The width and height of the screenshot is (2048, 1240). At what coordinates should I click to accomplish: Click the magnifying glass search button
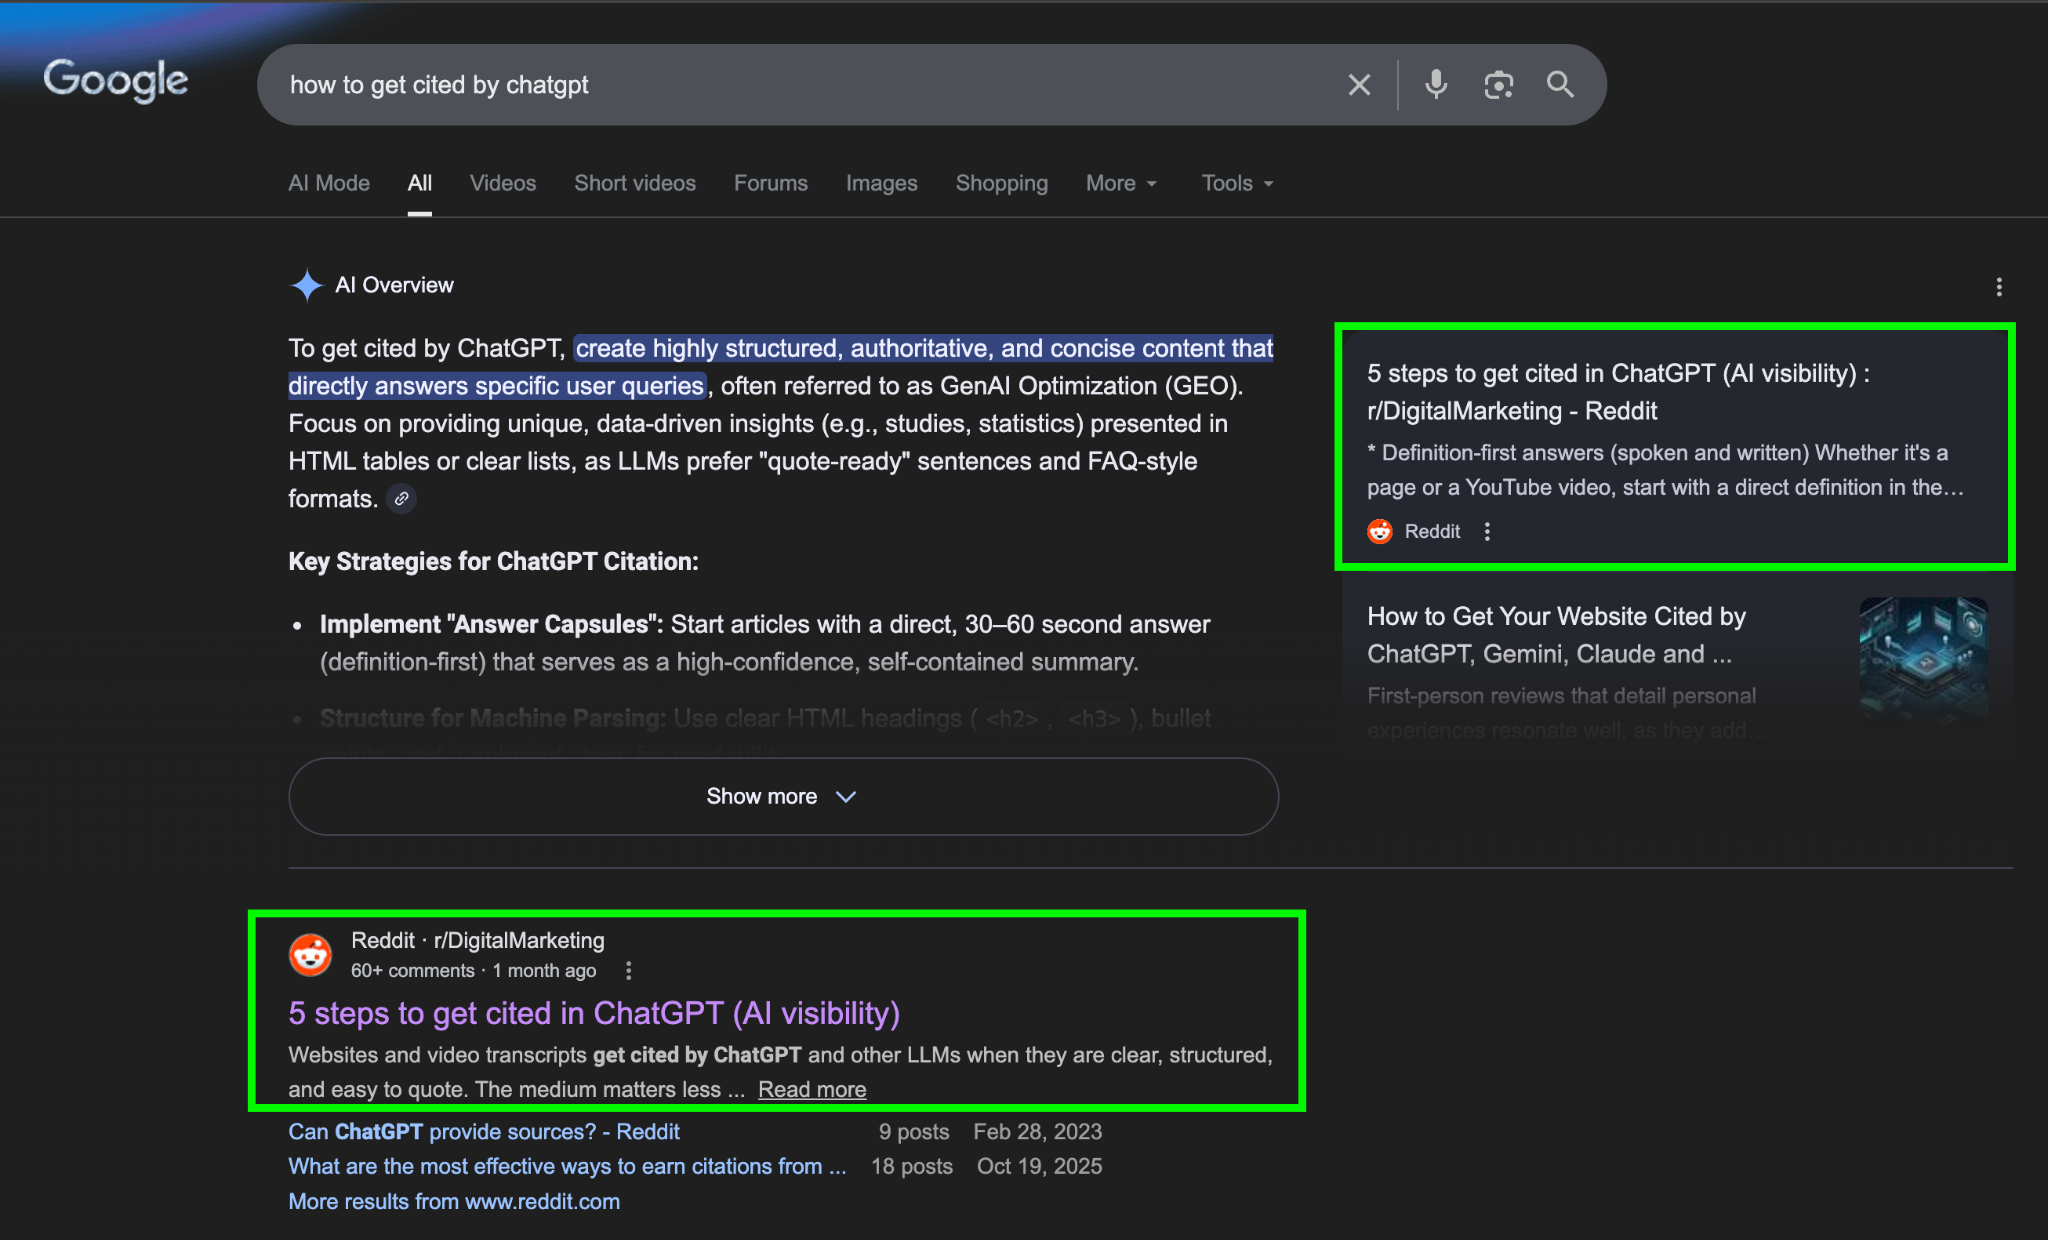tap(1560, 85)
